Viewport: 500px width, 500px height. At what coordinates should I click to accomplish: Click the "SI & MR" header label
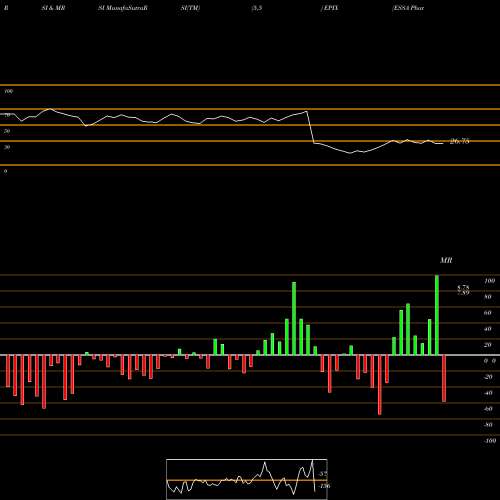[x=53, y=8]
